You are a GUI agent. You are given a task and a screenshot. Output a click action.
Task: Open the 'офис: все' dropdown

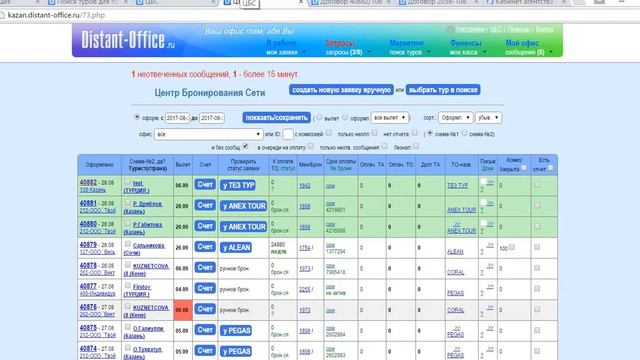(208, 134)
